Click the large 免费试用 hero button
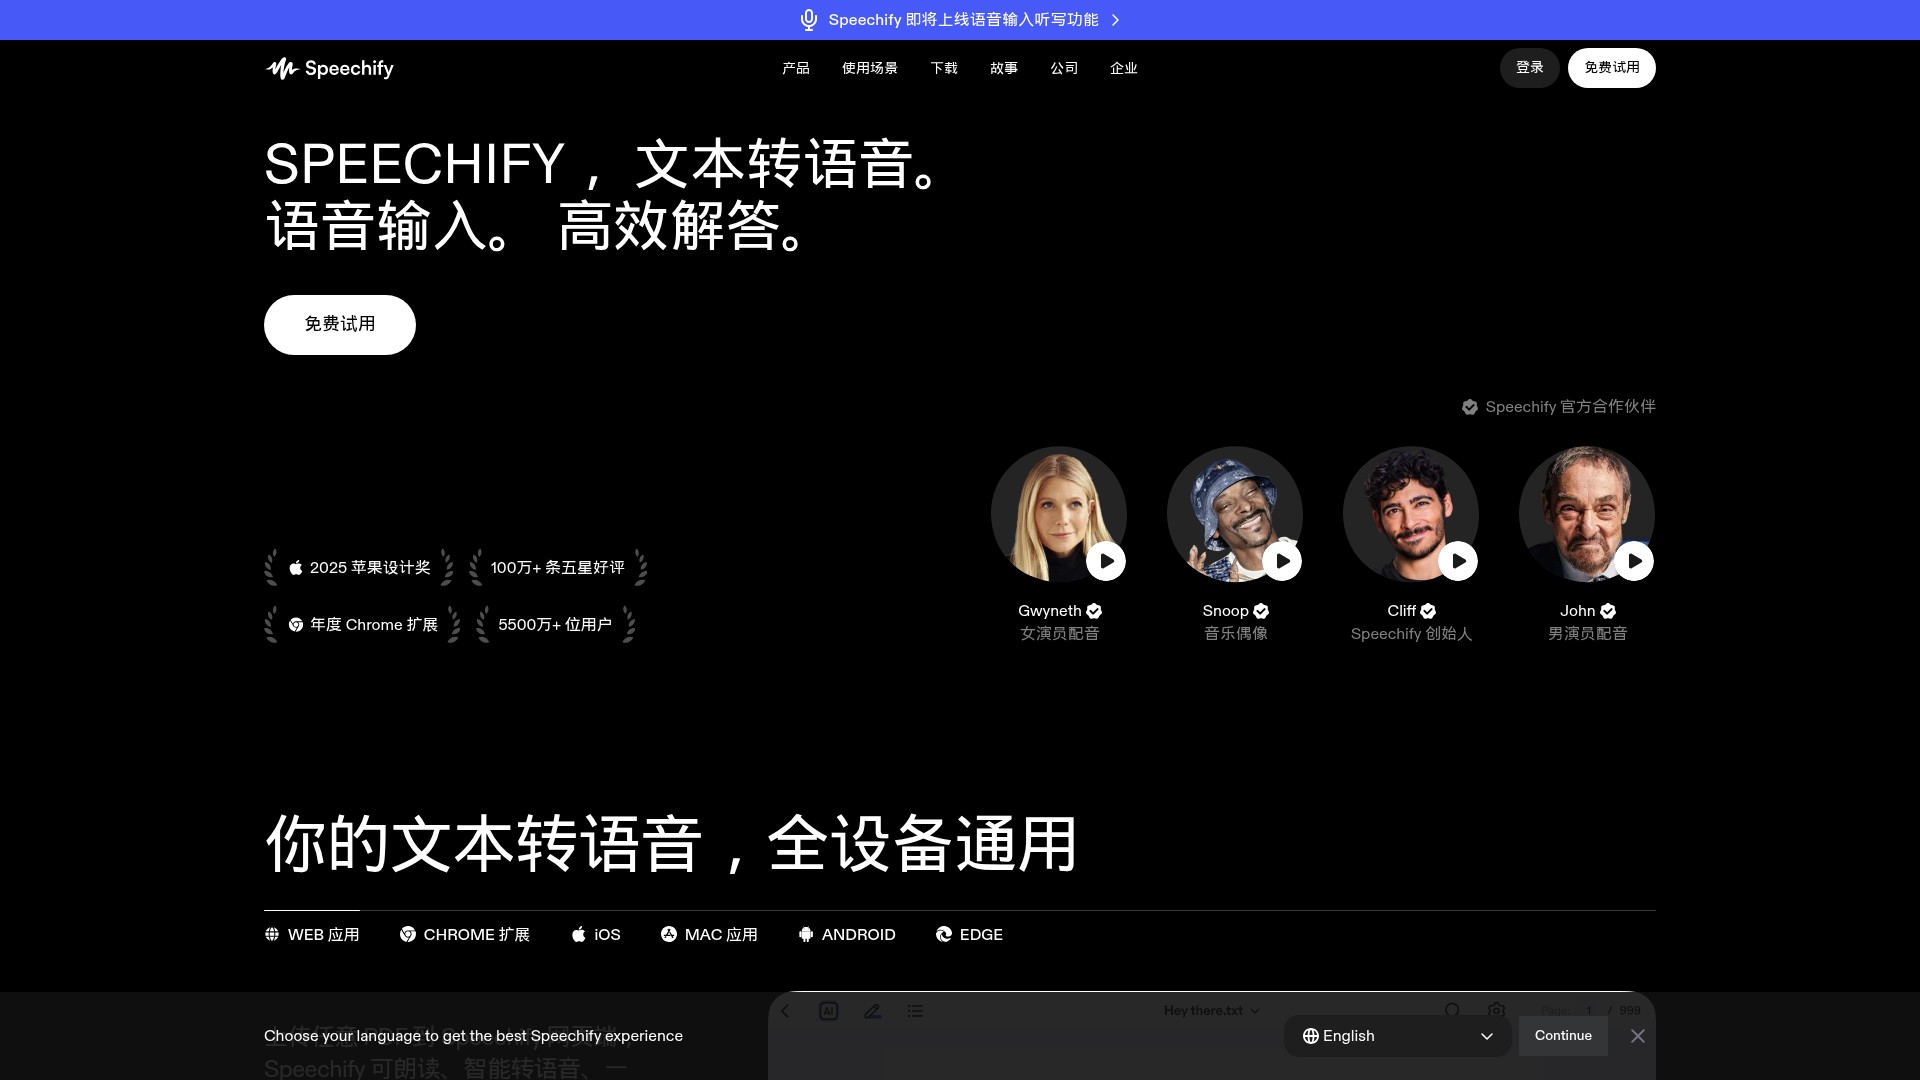This screenshot has height=1080, width=1920. tap(340, 324)
